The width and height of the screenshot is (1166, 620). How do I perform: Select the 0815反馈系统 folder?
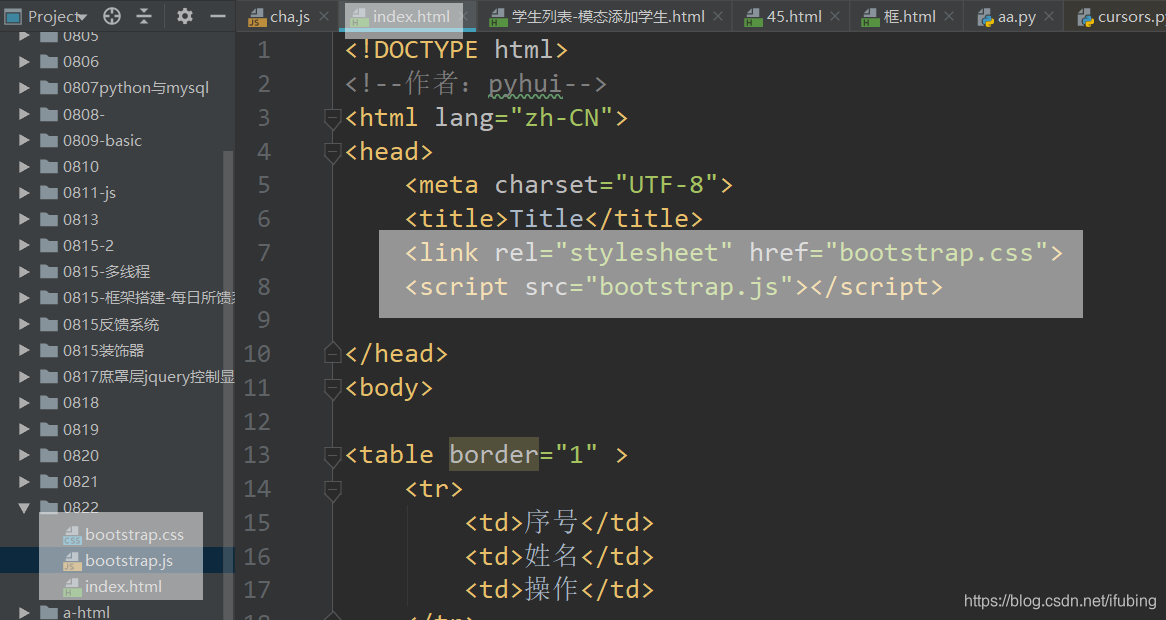point(111,324)
